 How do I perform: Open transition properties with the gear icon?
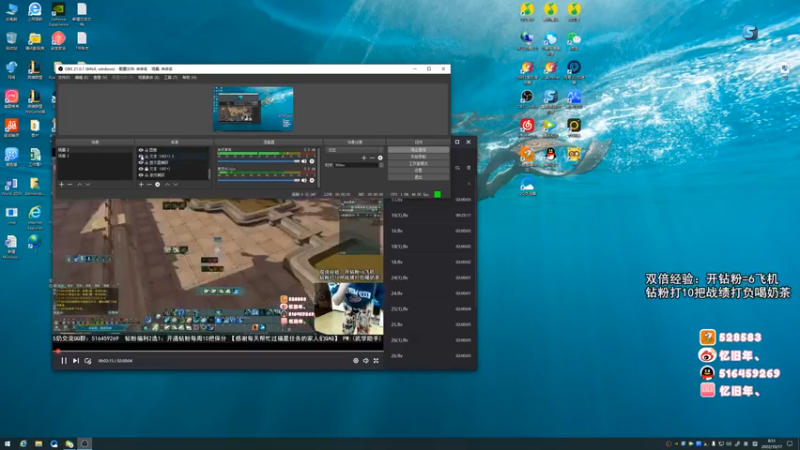[380, 158]
